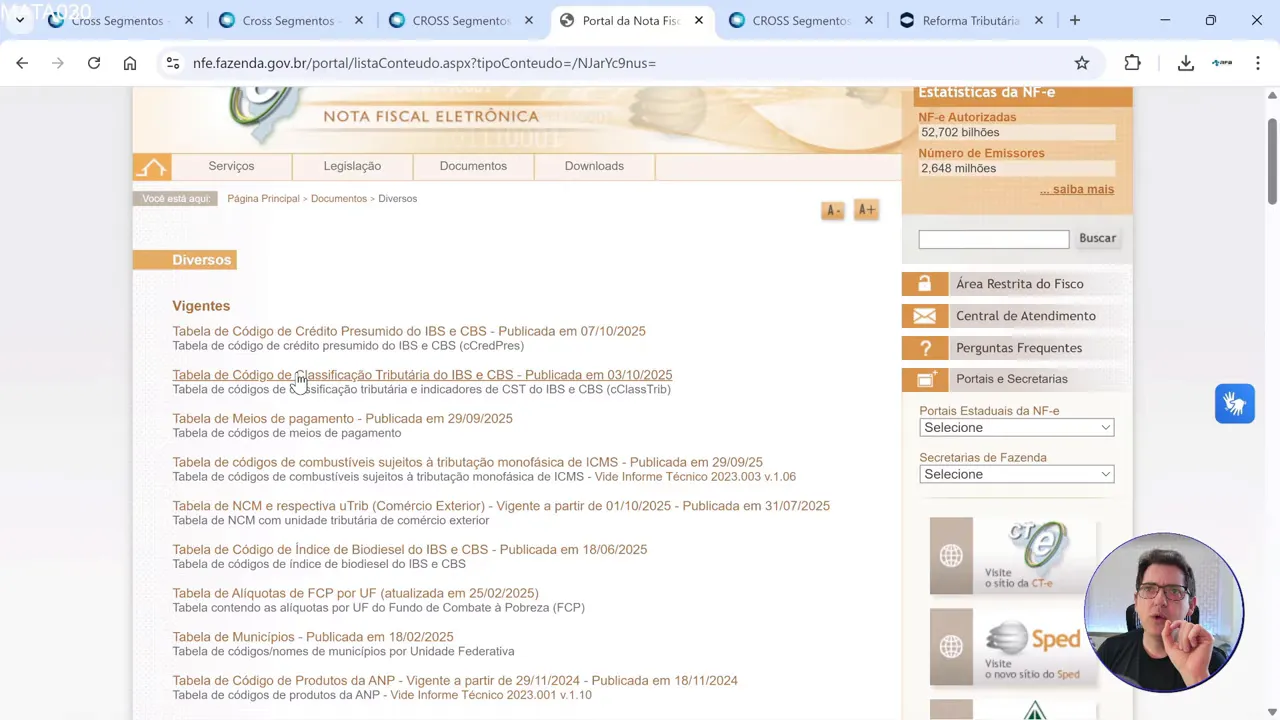1280x720 pixels.
Task: Open browser downloads icon
Action: pos(1185,63)
